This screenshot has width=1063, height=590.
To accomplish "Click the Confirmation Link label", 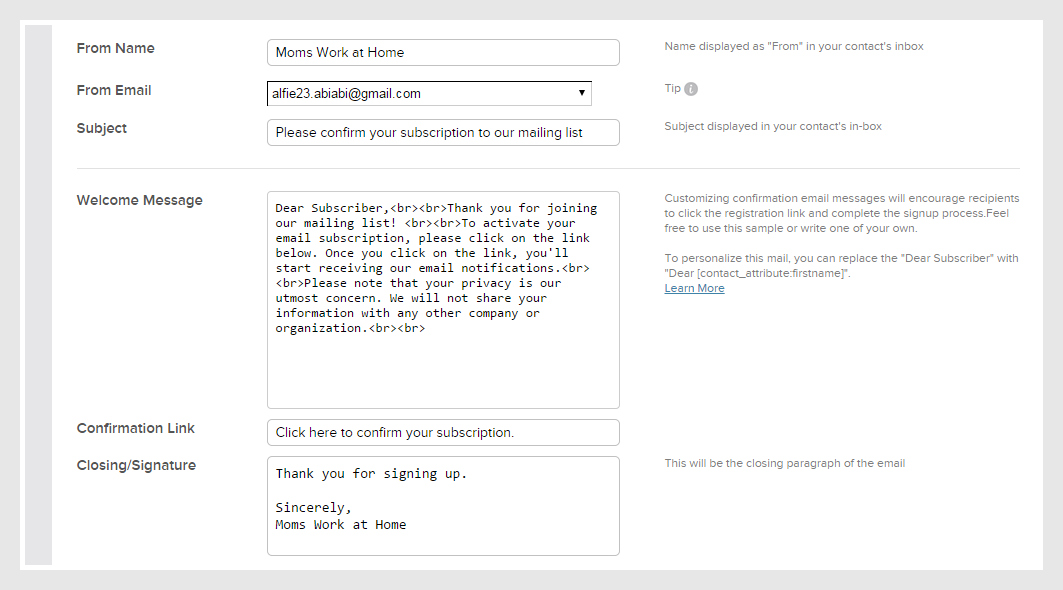I will (136, 428).
